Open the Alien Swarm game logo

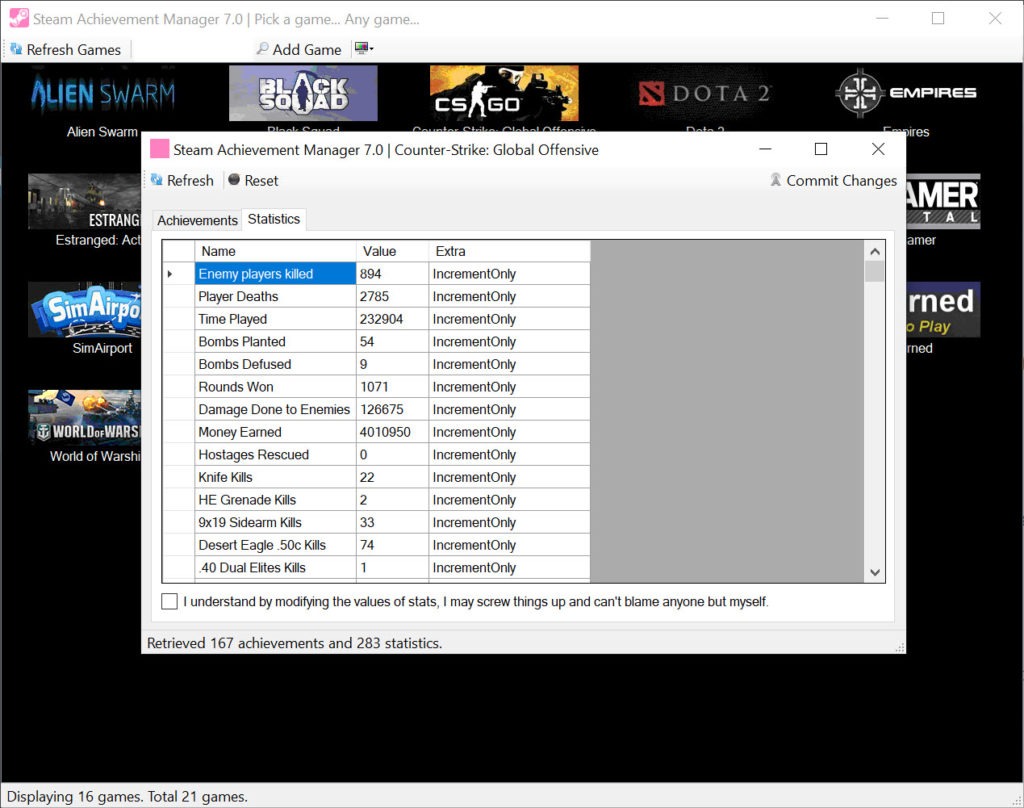pos(103,93)
